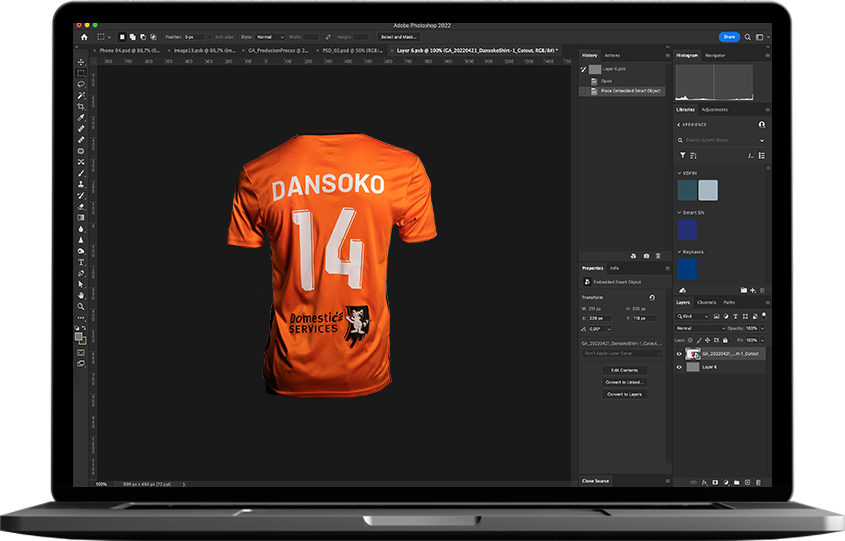Click the Edit Contents button
The image size is (845, 541).
click(x=624, y=370)
